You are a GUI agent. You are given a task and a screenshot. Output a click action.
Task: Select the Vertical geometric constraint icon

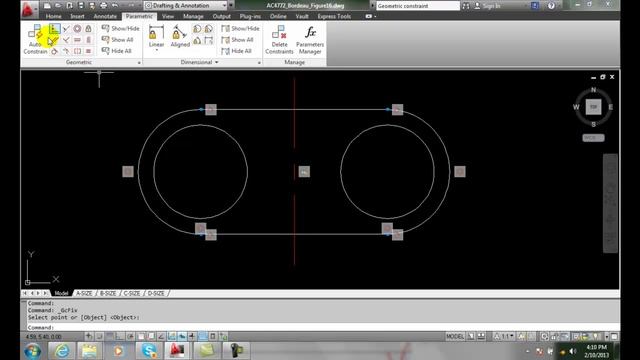[x=88, y=40]
